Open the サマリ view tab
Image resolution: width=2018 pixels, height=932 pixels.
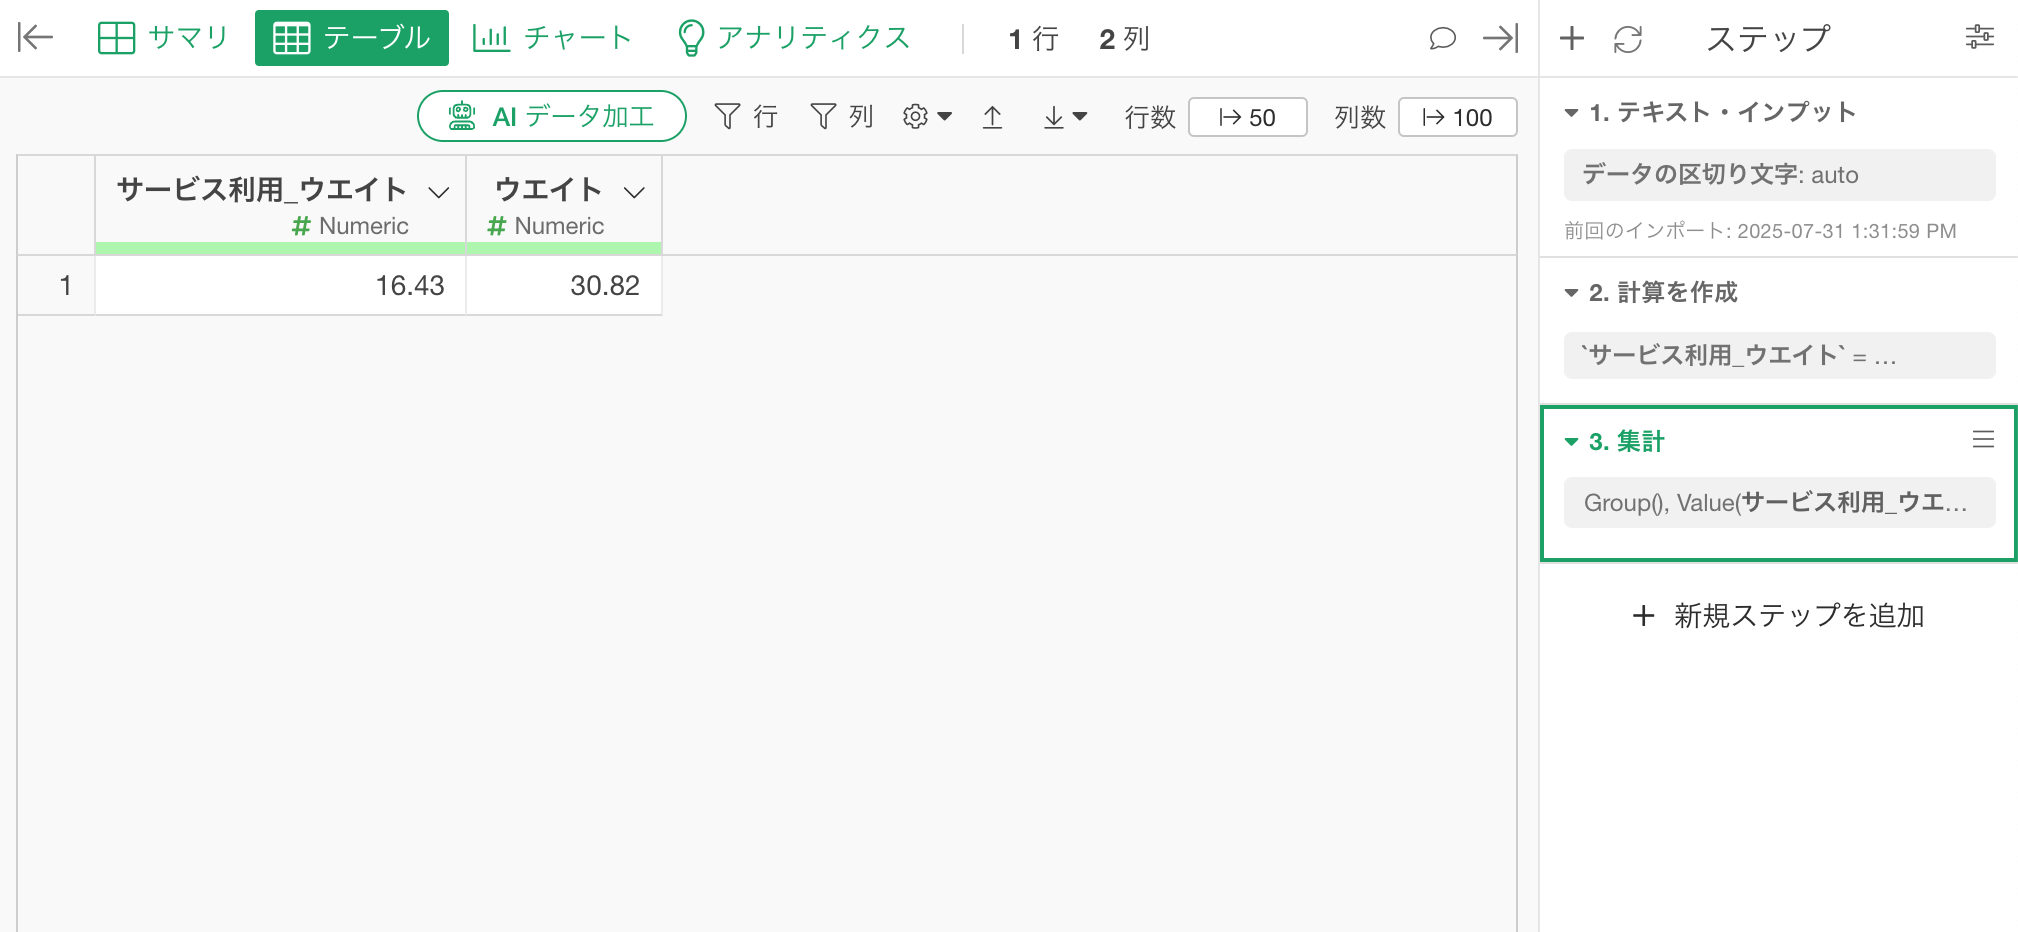[164, 38]
